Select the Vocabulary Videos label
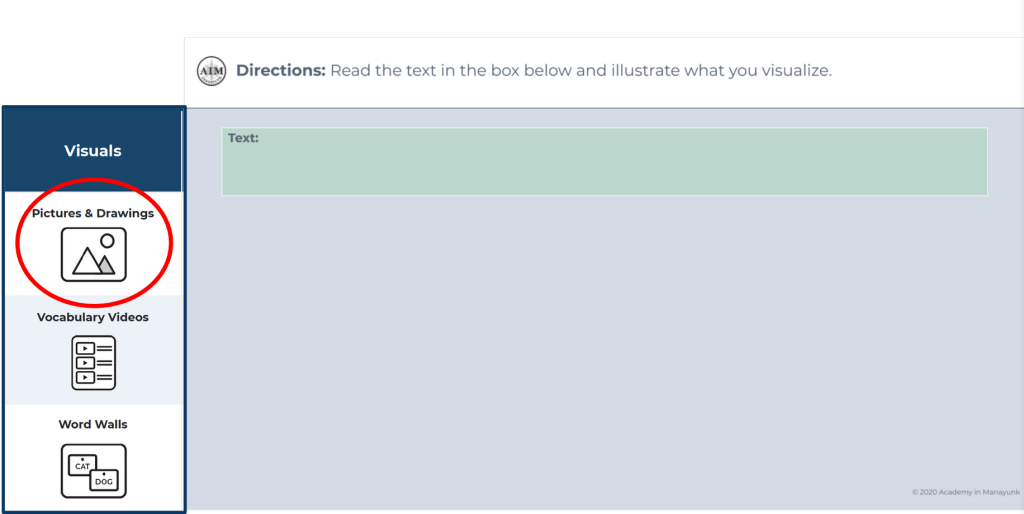This screenshot has width=1024, height=514. tap(93, 317)
